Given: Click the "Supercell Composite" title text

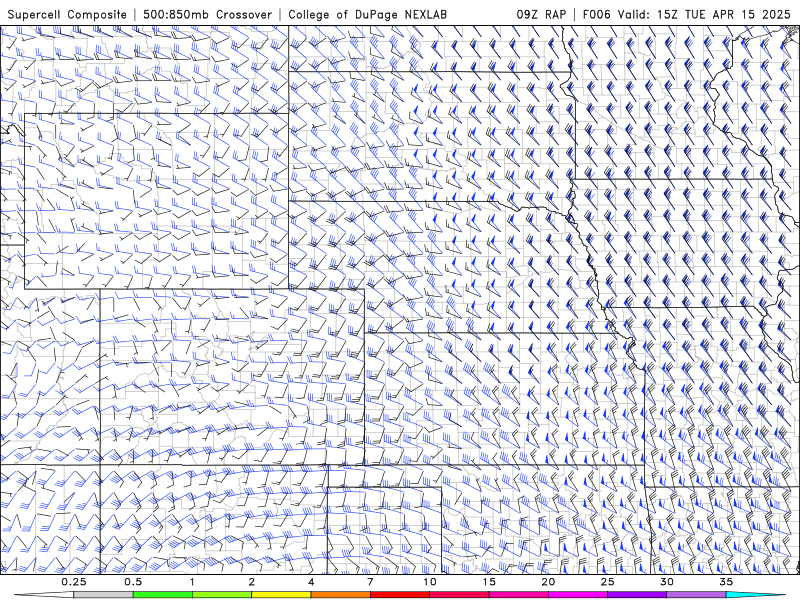Looking at the screenshot, I should (67, 14).
